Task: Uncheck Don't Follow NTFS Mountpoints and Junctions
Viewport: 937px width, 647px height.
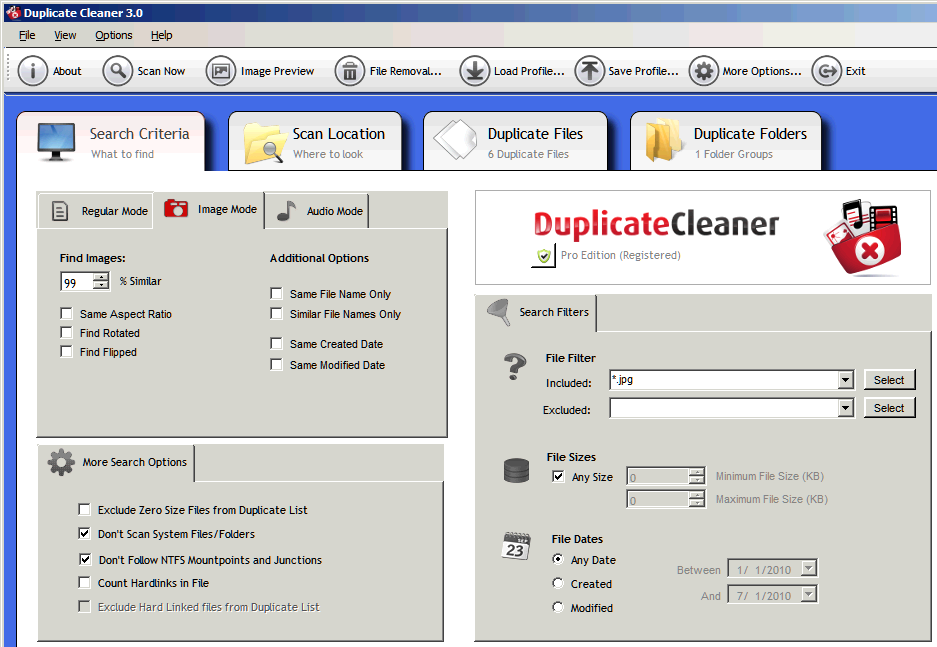Action: click(x=85, y=560)
